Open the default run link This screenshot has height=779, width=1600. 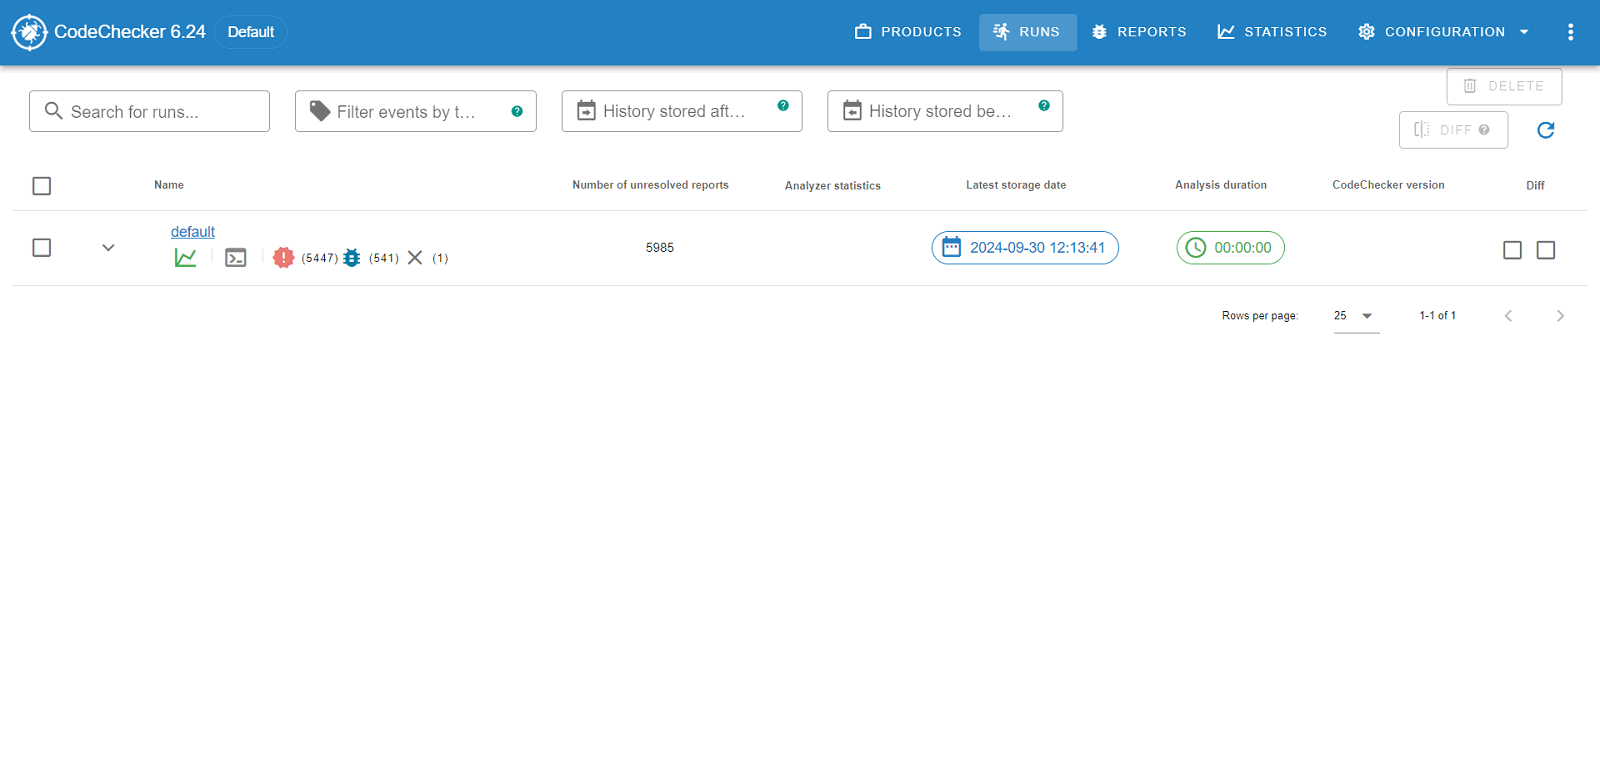(192, 232)
